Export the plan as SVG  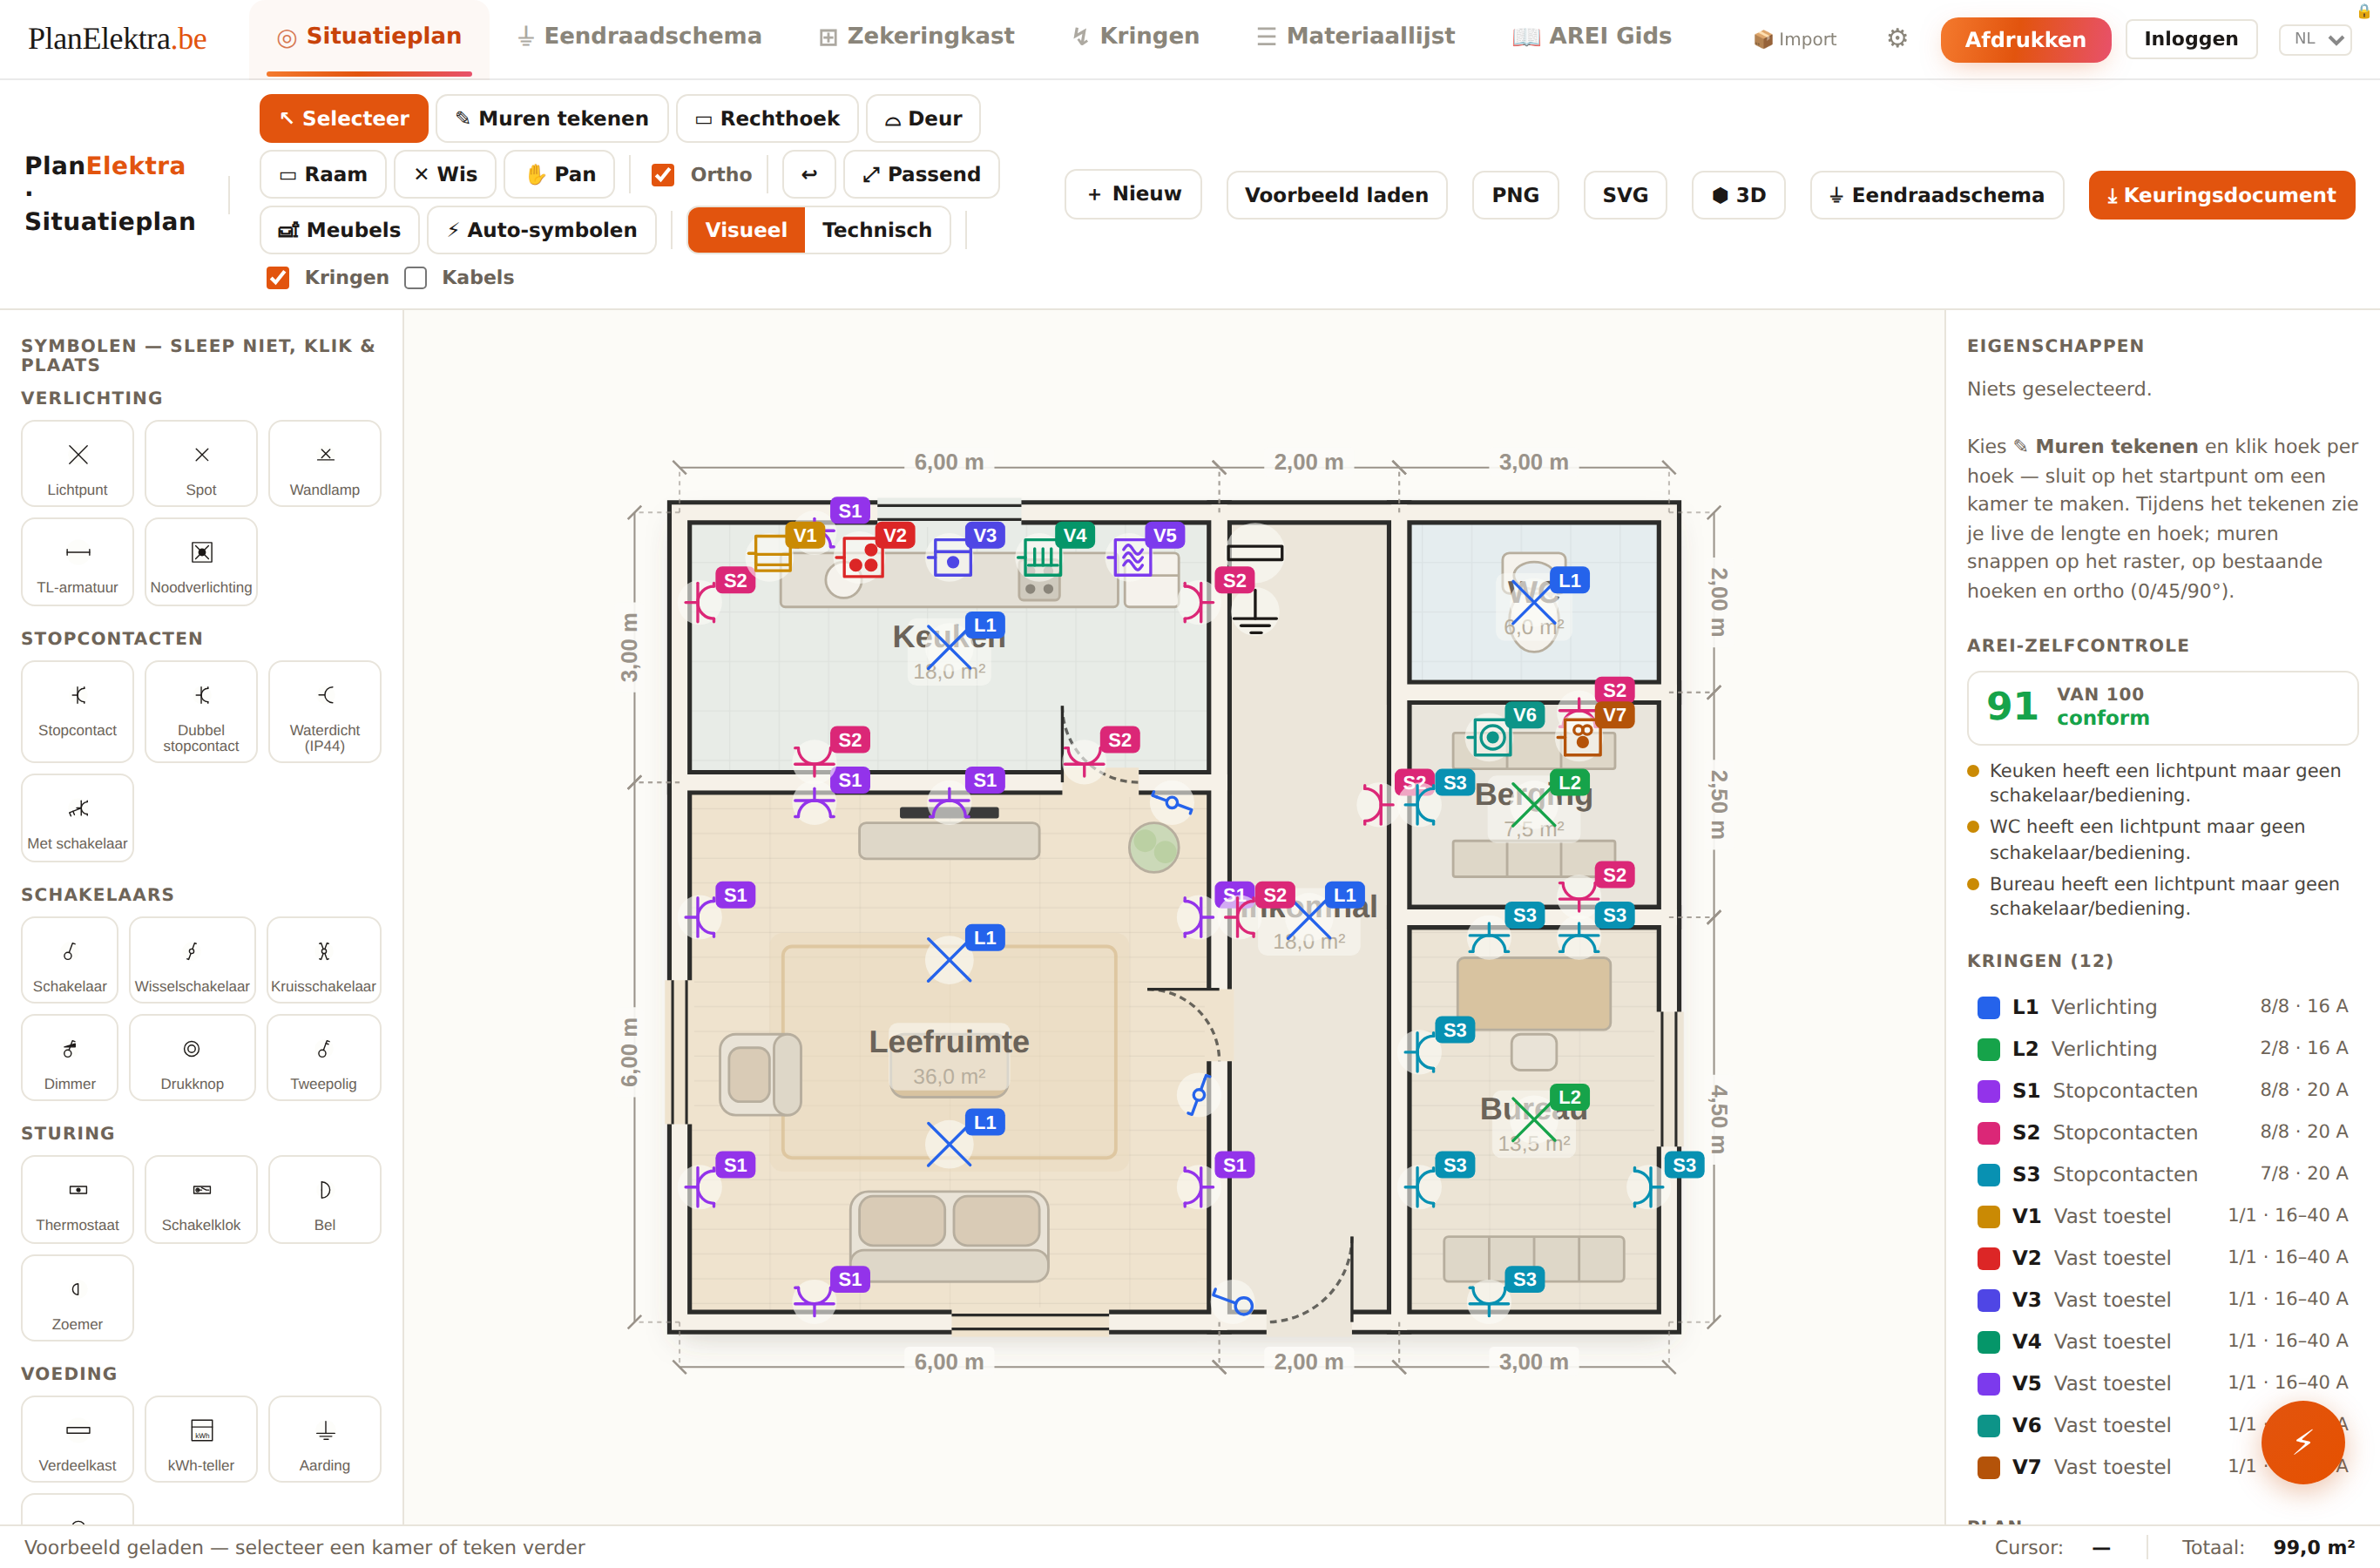pyautogui.click(x=1625, y=195)
